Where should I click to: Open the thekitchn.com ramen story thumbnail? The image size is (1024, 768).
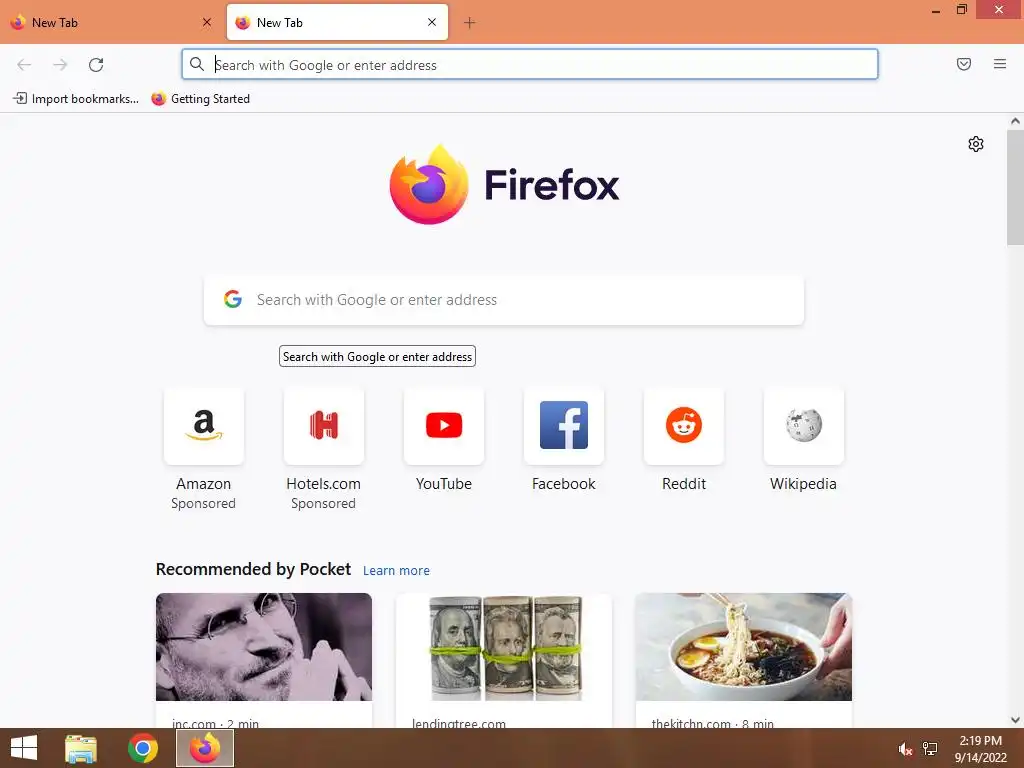point(743,647)
